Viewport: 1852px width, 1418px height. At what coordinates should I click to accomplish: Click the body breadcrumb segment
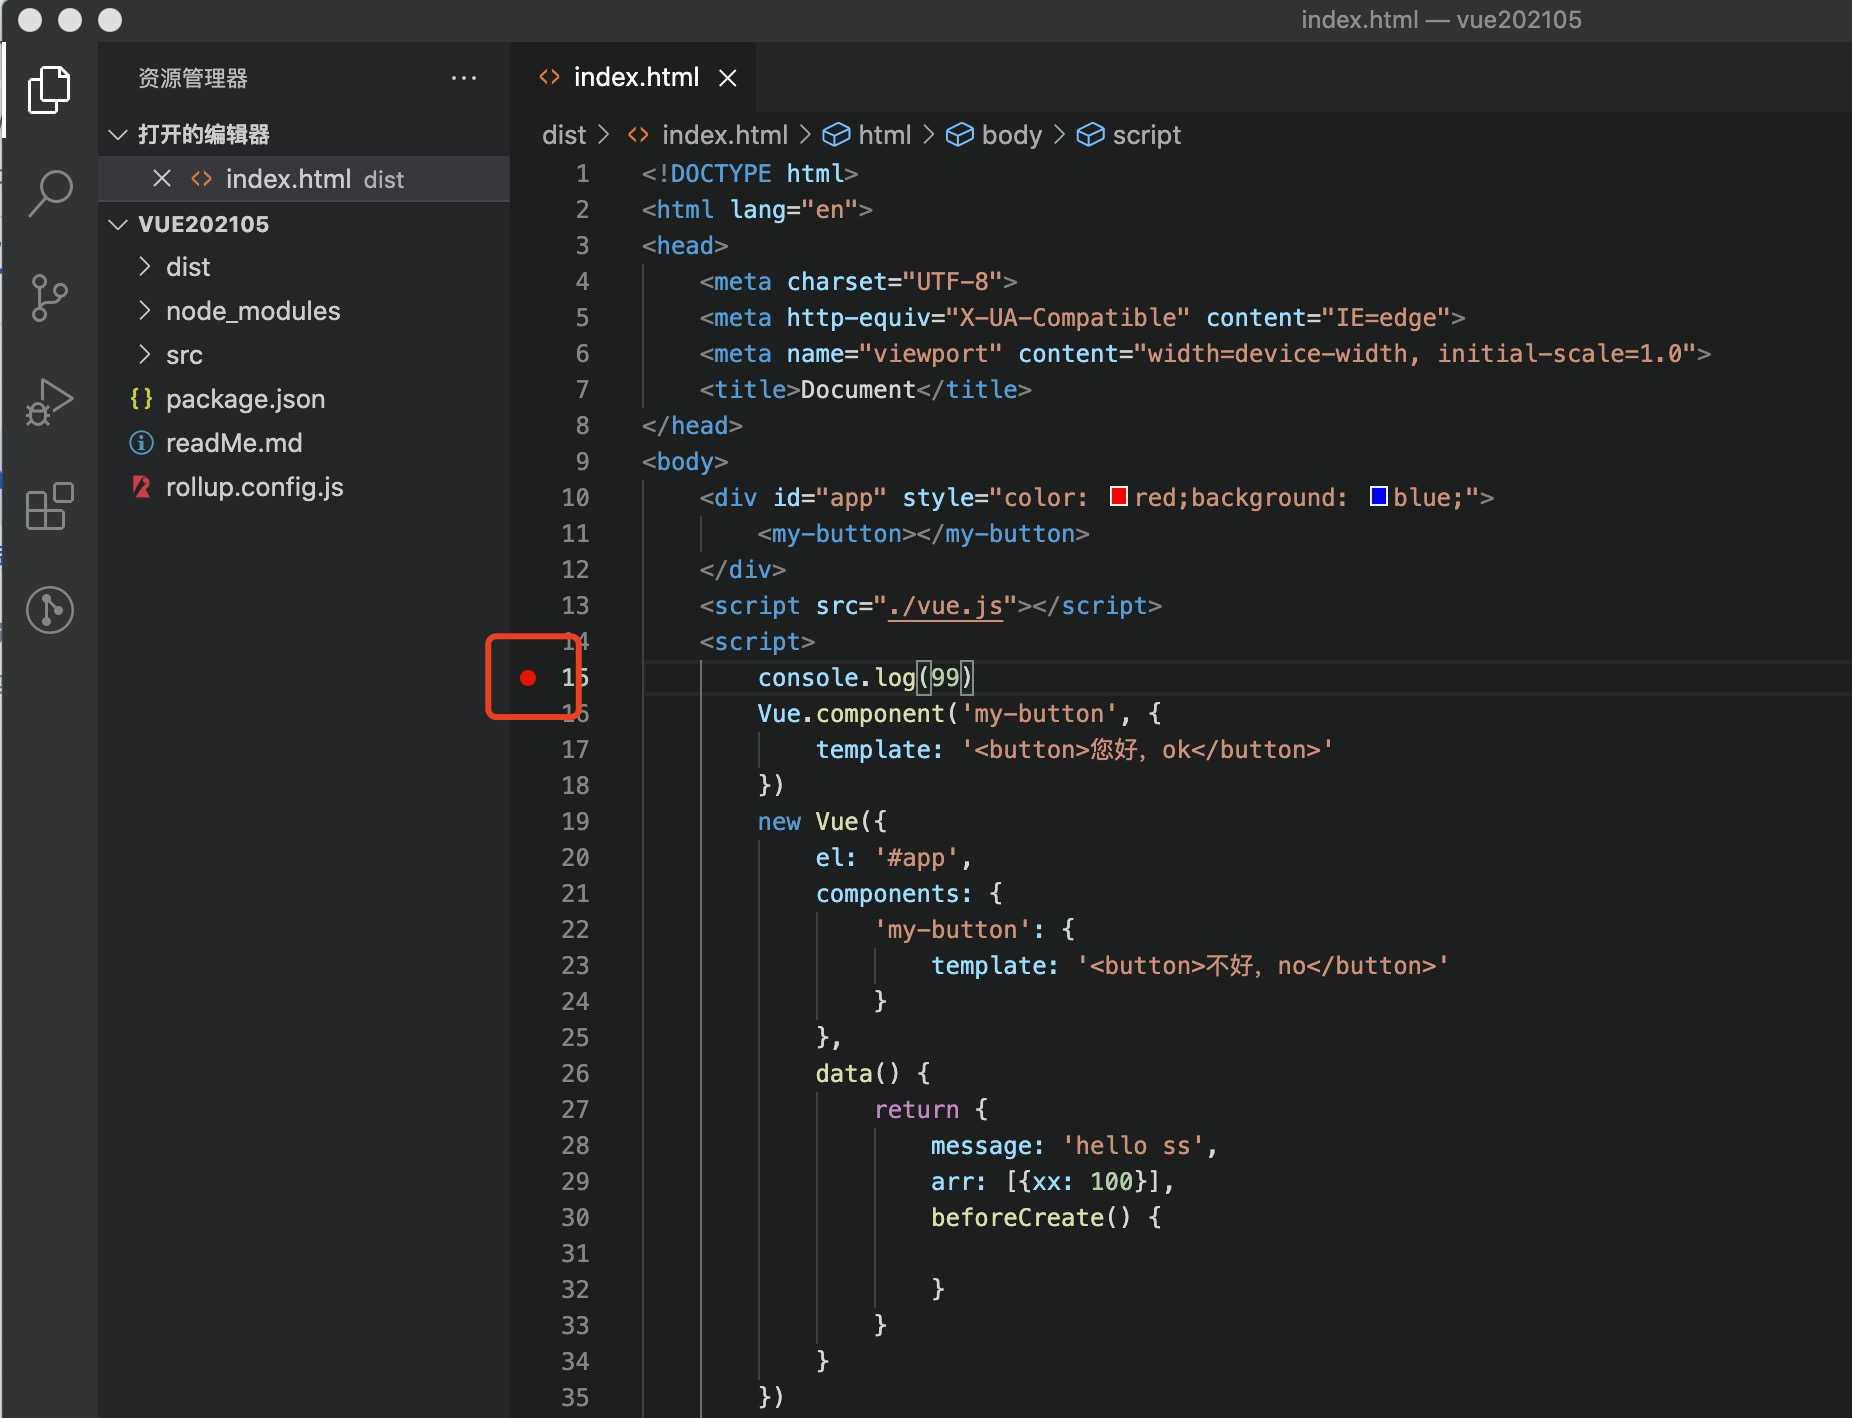coord(1012,135)
